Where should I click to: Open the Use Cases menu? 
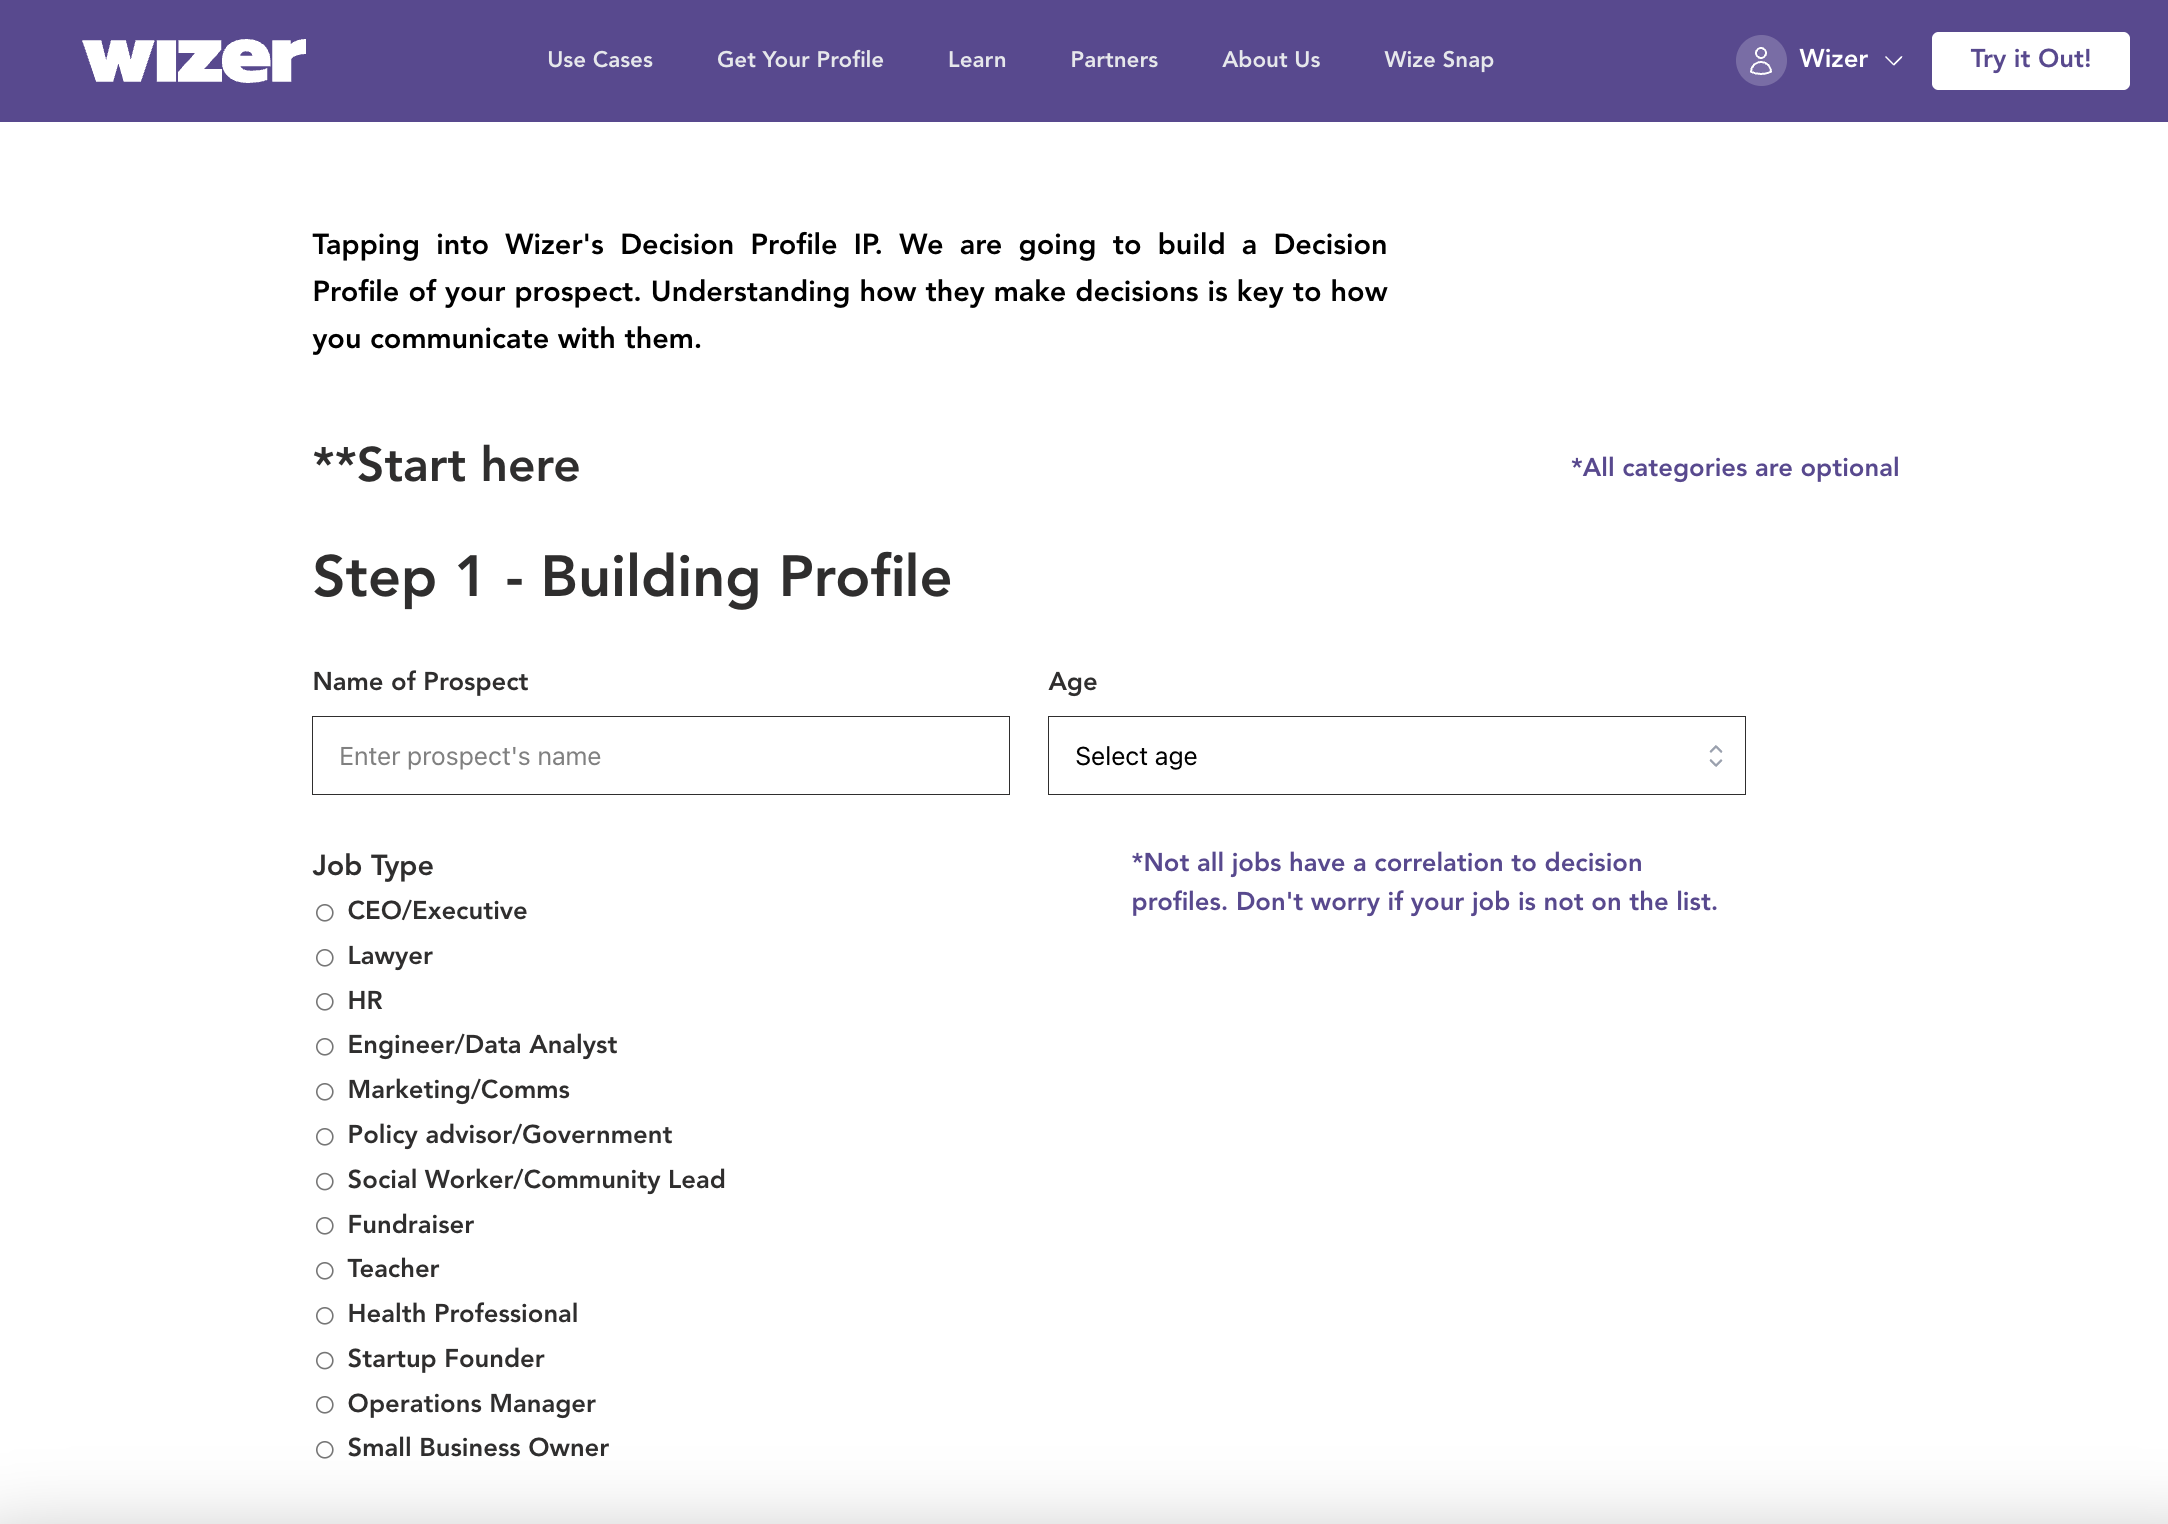[600, 60]
